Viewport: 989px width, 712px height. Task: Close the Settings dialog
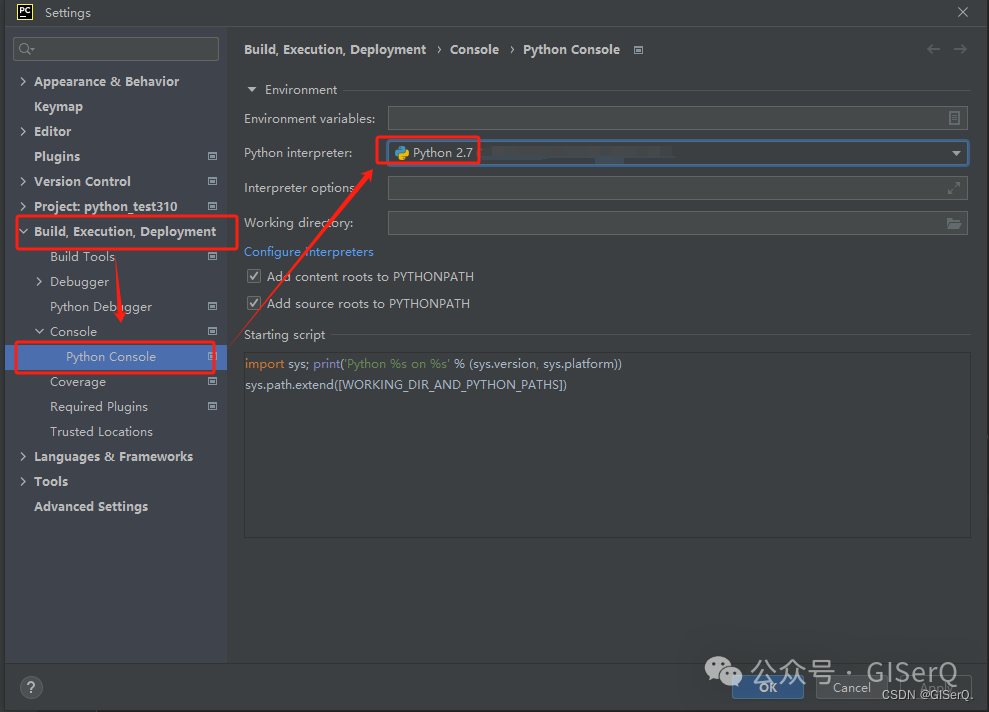point(963,12)
